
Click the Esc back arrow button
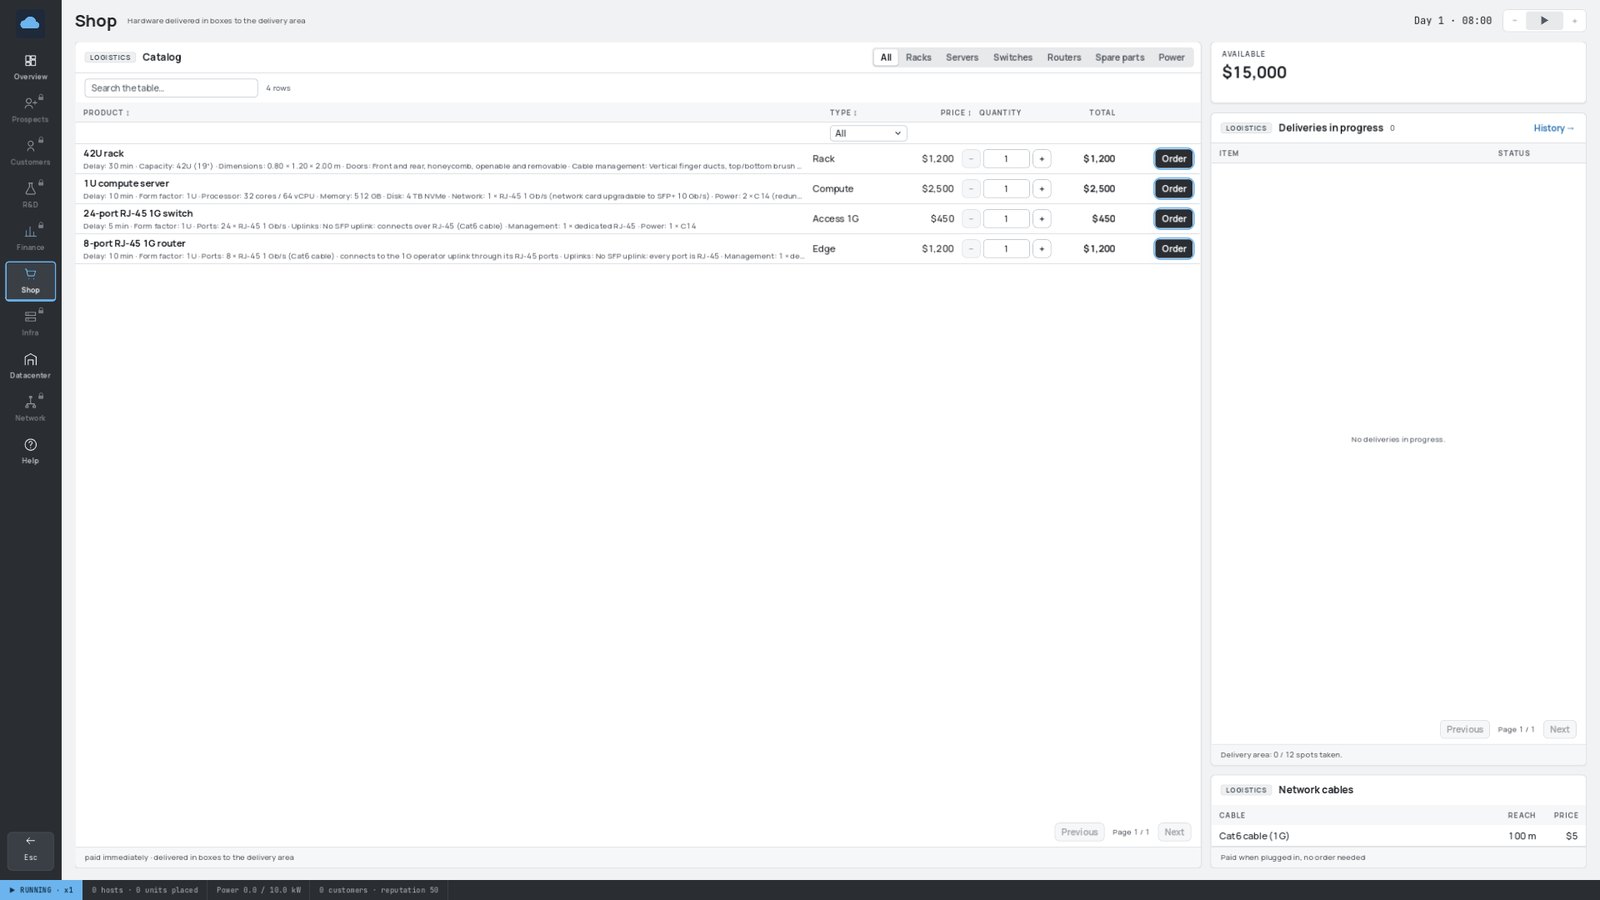[30, 850]
